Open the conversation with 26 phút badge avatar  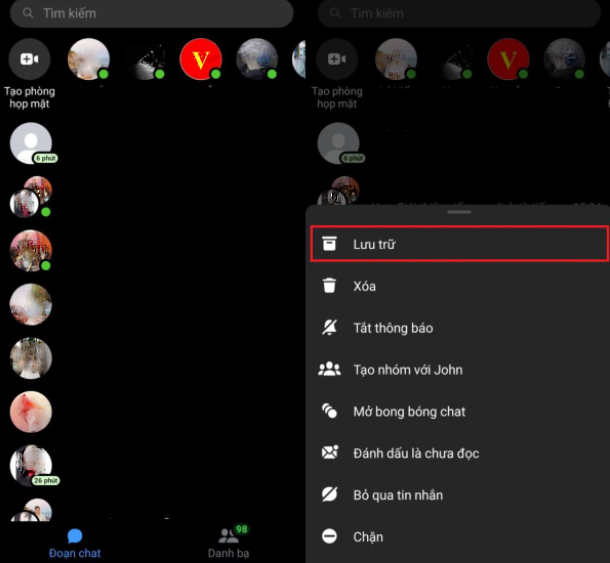[x=30, y=466]
